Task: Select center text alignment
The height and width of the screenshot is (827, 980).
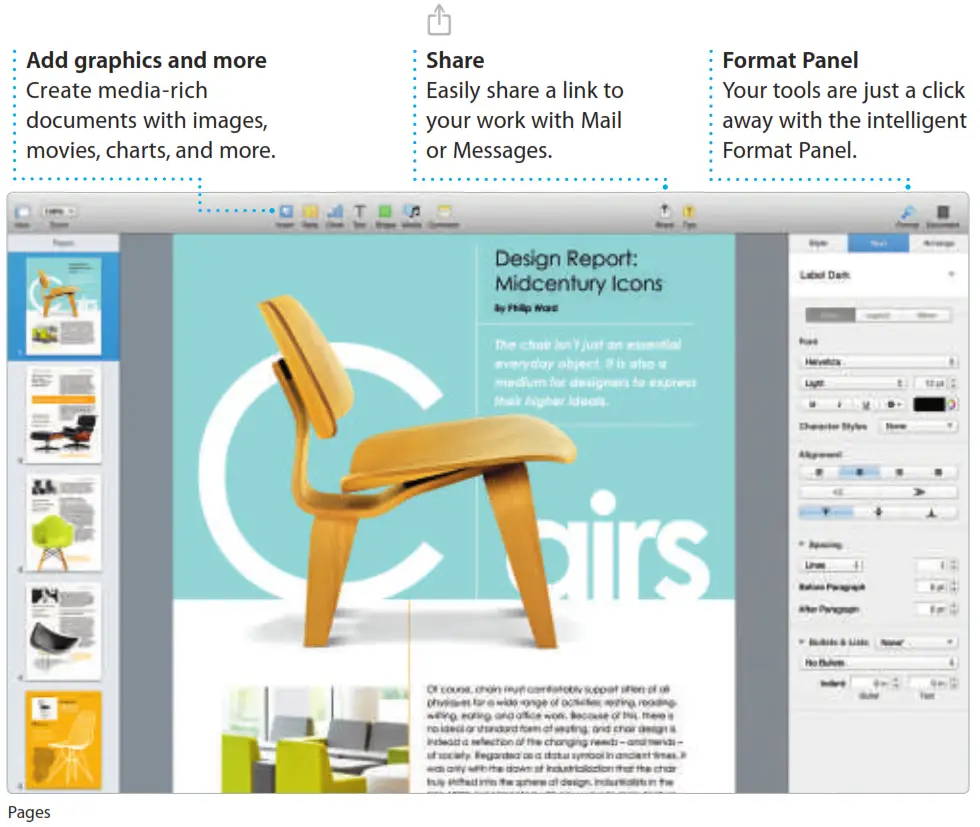Action: click(x=859, y=473)
